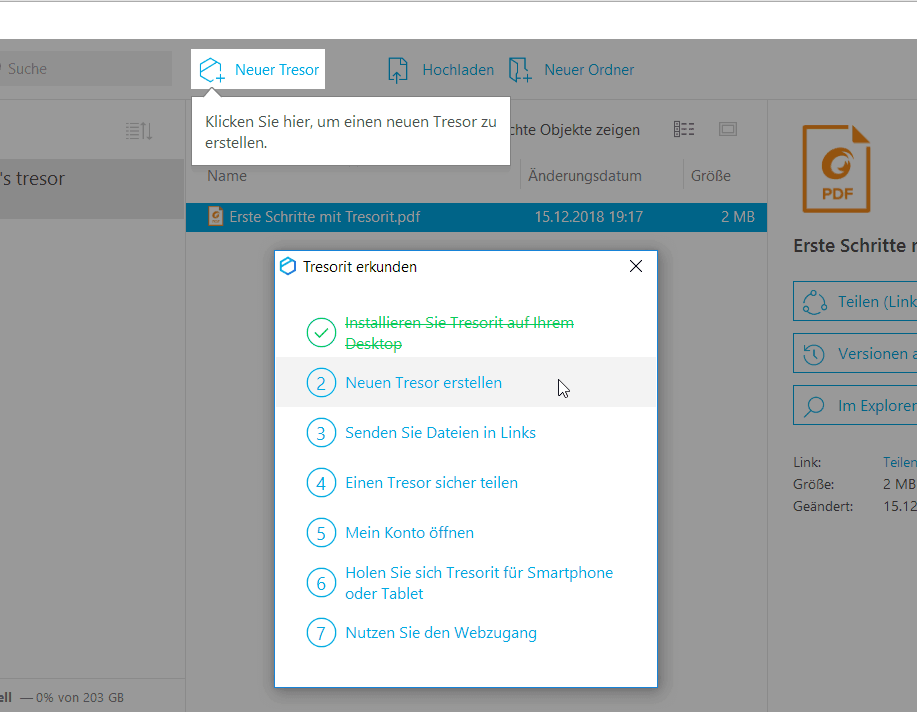Open the 'Nutzen Sie den Webzugang' step
This screenshot has height=712, width=917.
(441, 633)
